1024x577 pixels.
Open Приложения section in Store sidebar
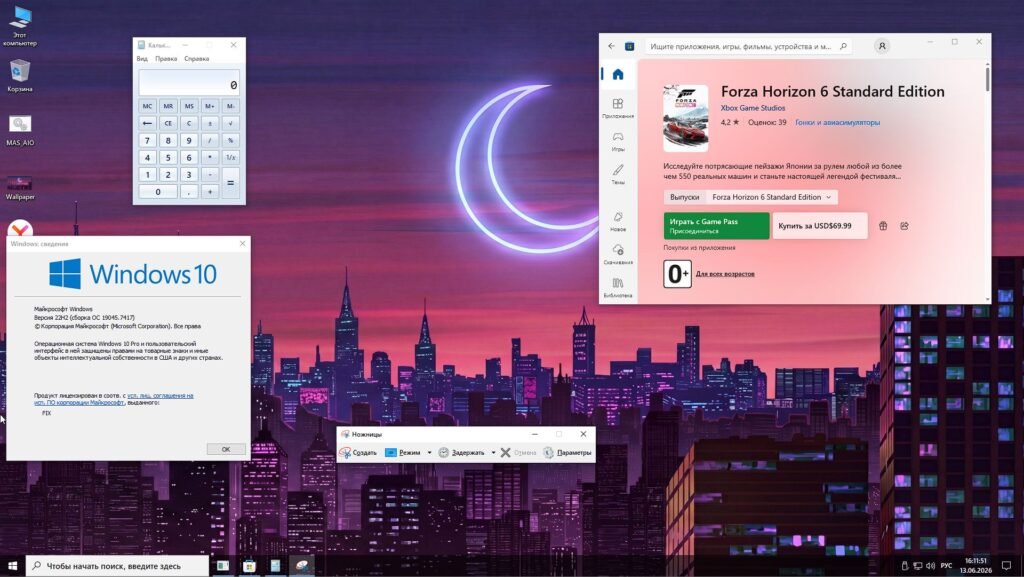coord(618,108)
